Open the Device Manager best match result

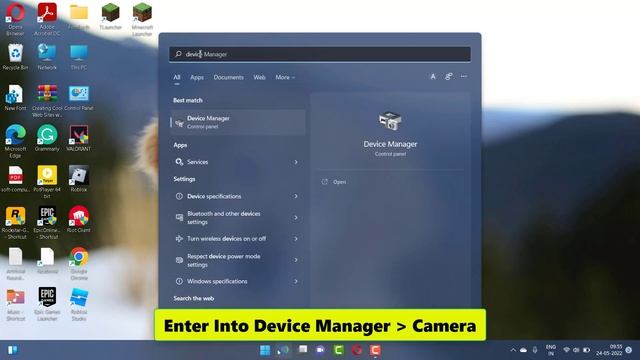[x=238, y=122]
